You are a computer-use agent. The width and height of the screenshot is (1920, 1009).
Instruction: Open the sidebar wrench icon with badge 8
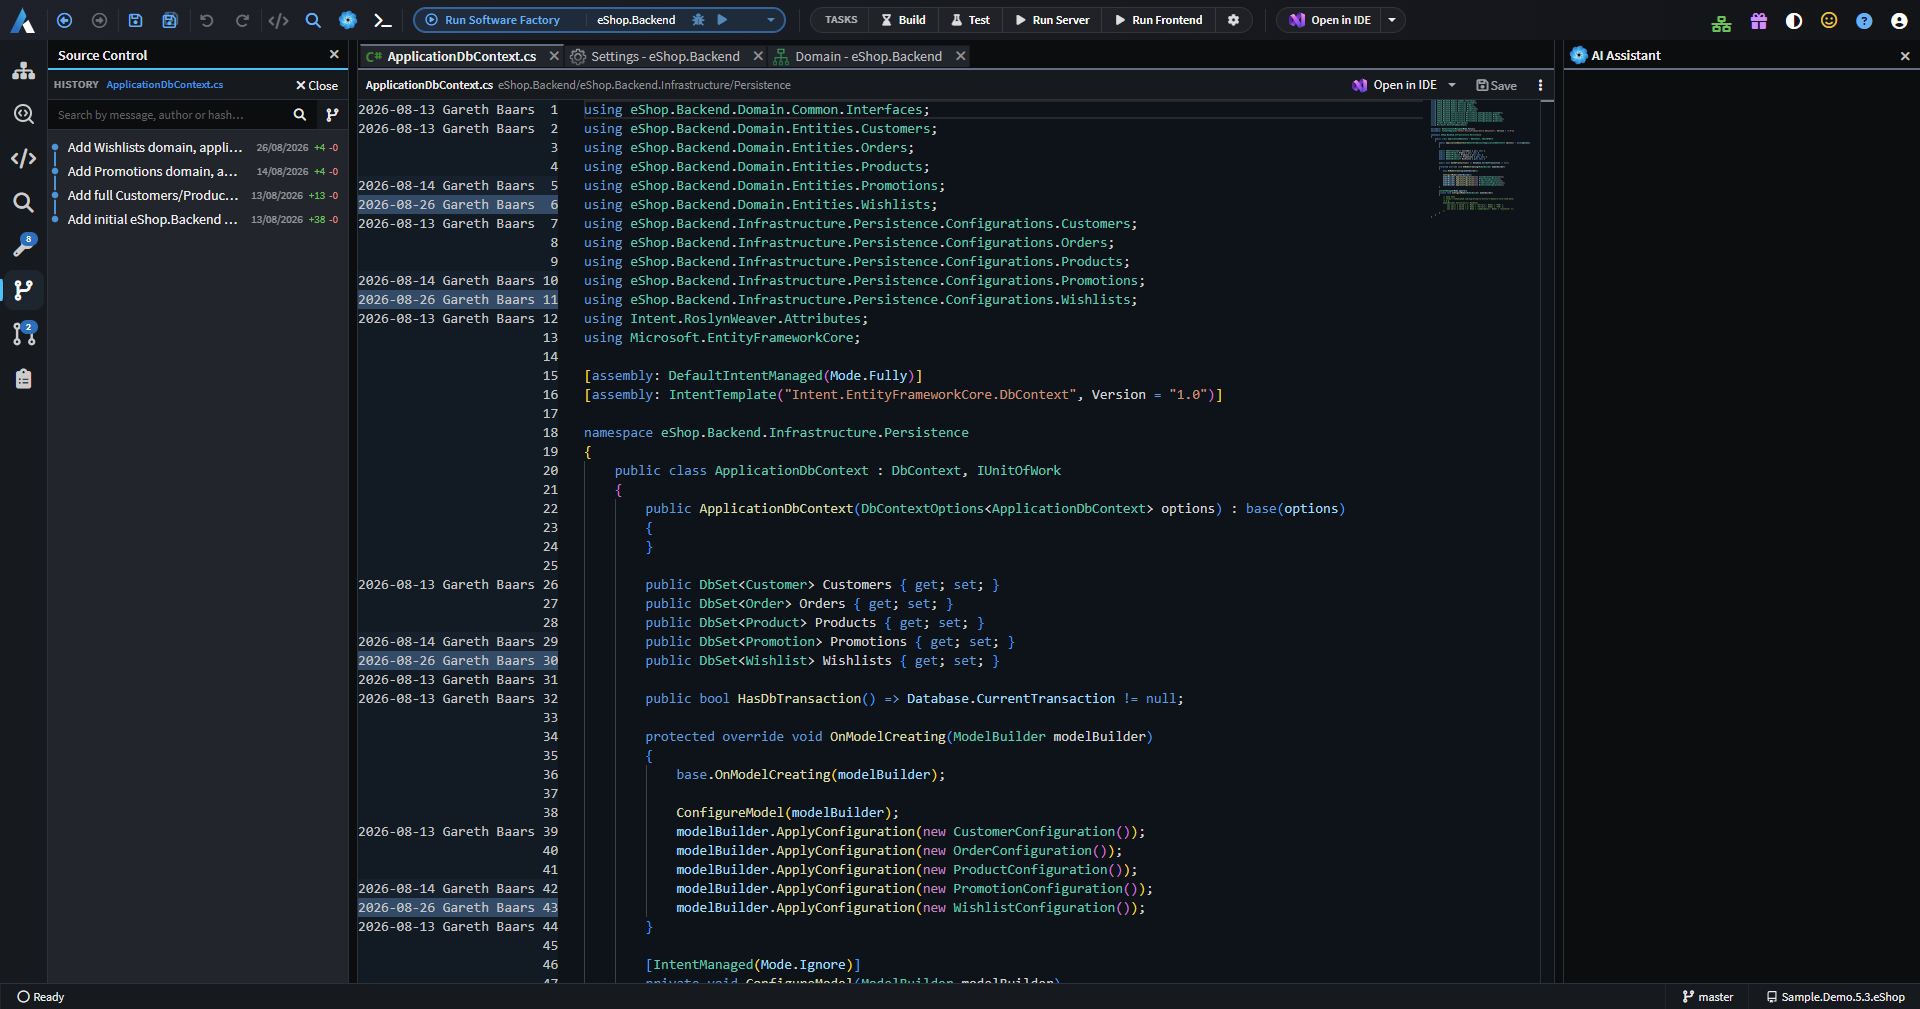coord(24,245)
